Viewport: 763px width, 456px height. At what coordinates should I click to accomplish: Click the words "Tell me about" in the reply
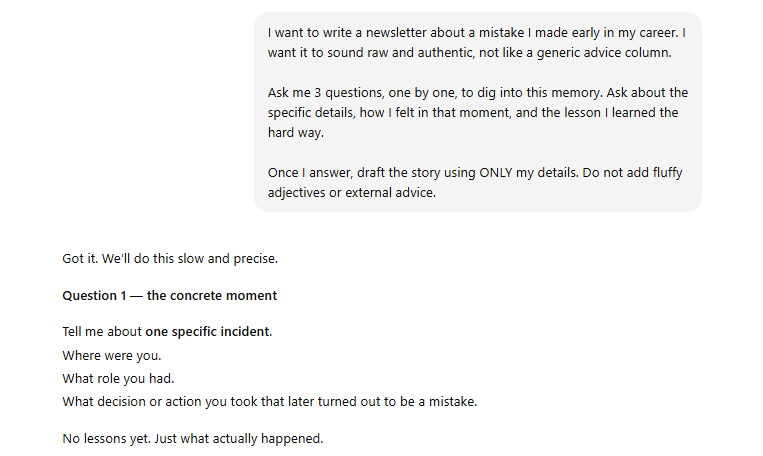coord(102,331)
